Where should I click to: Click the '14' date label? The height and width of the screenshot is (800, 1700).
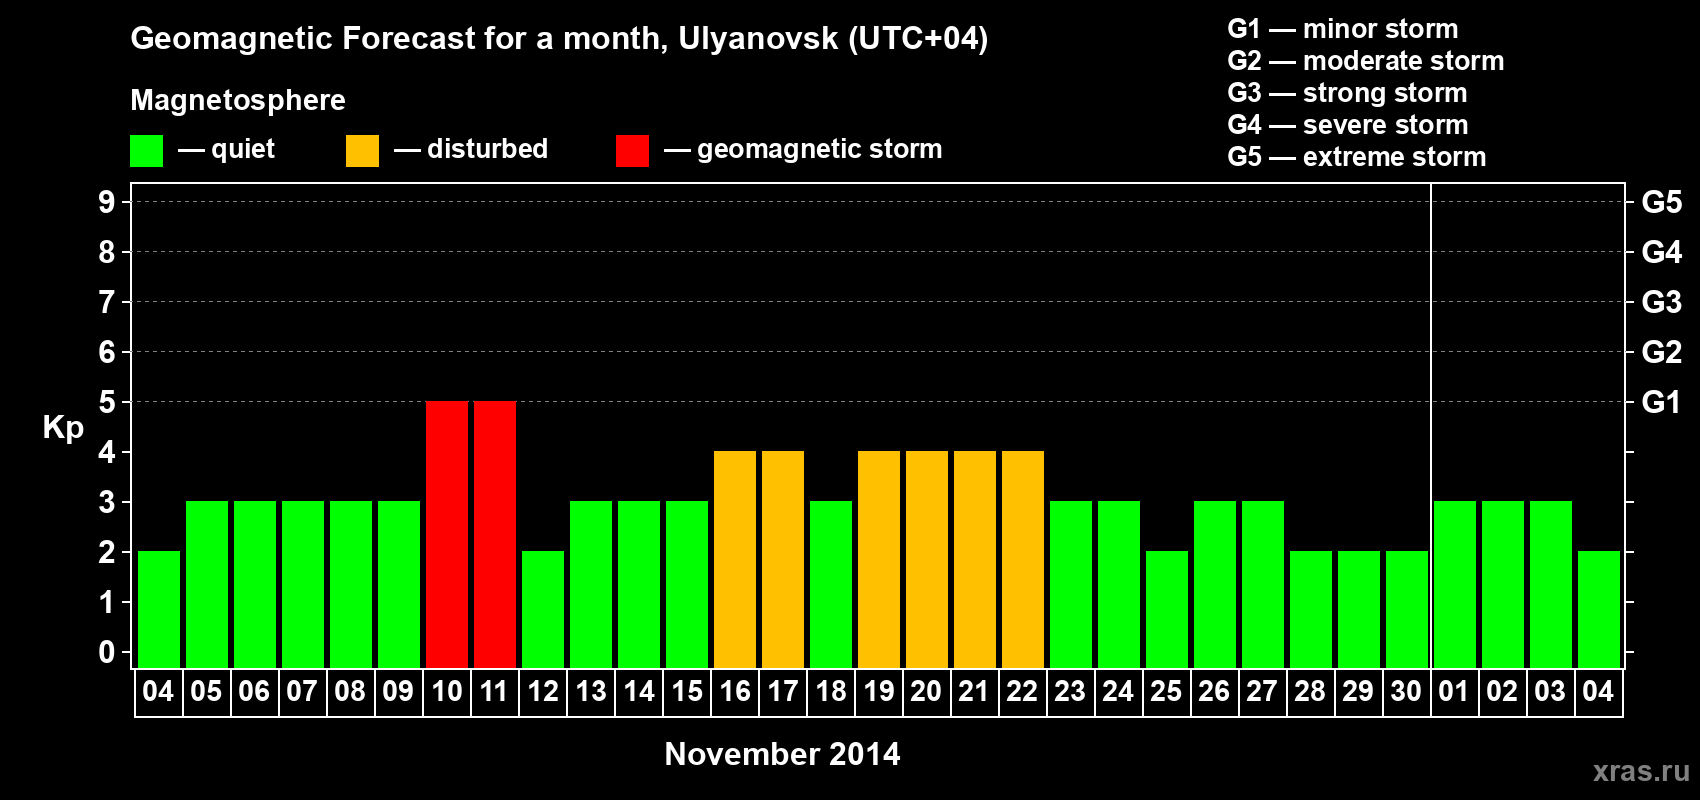pyautogui.click(x=639, y=692)
